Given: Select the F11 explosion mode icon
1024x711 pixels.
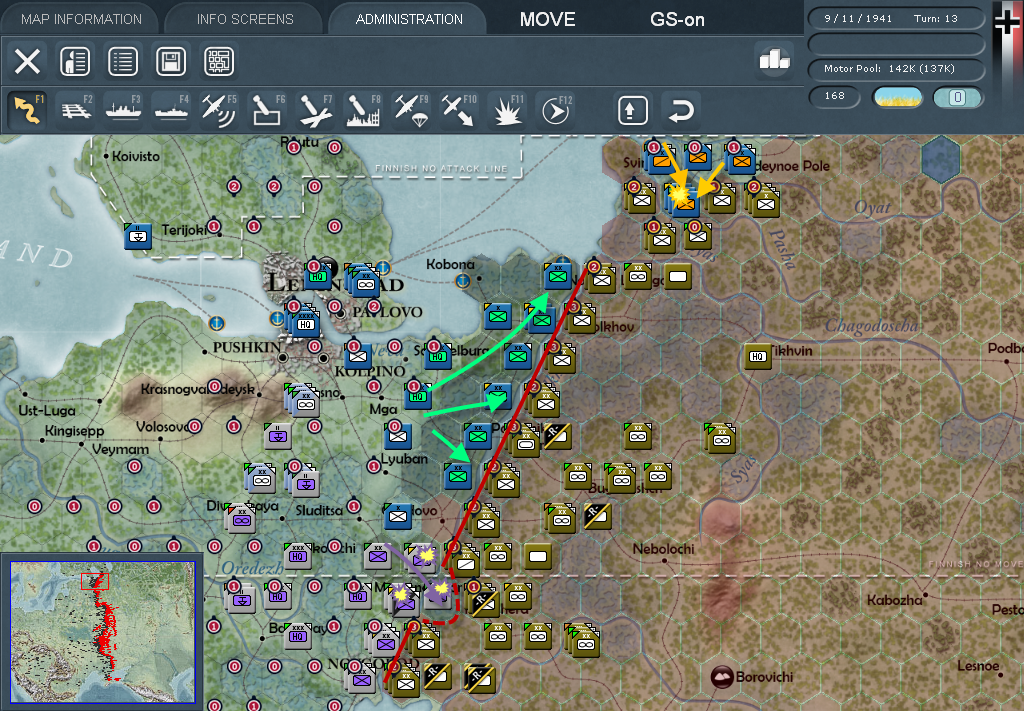Looking at the screenshot, I should pos(507,109).
